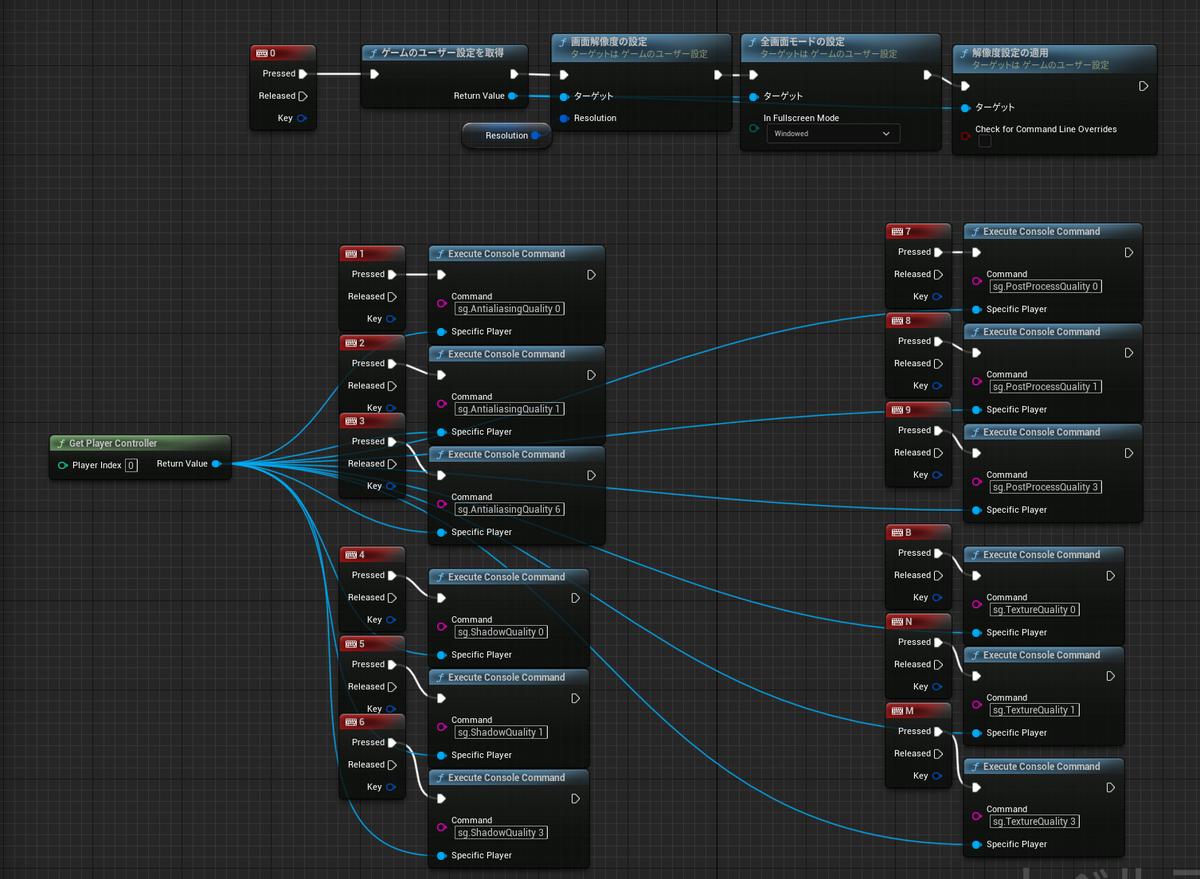Enable Check for Command Line Overrides checkbox
The height and width of the screenshot is (879, 1200).
coord(985,141)
